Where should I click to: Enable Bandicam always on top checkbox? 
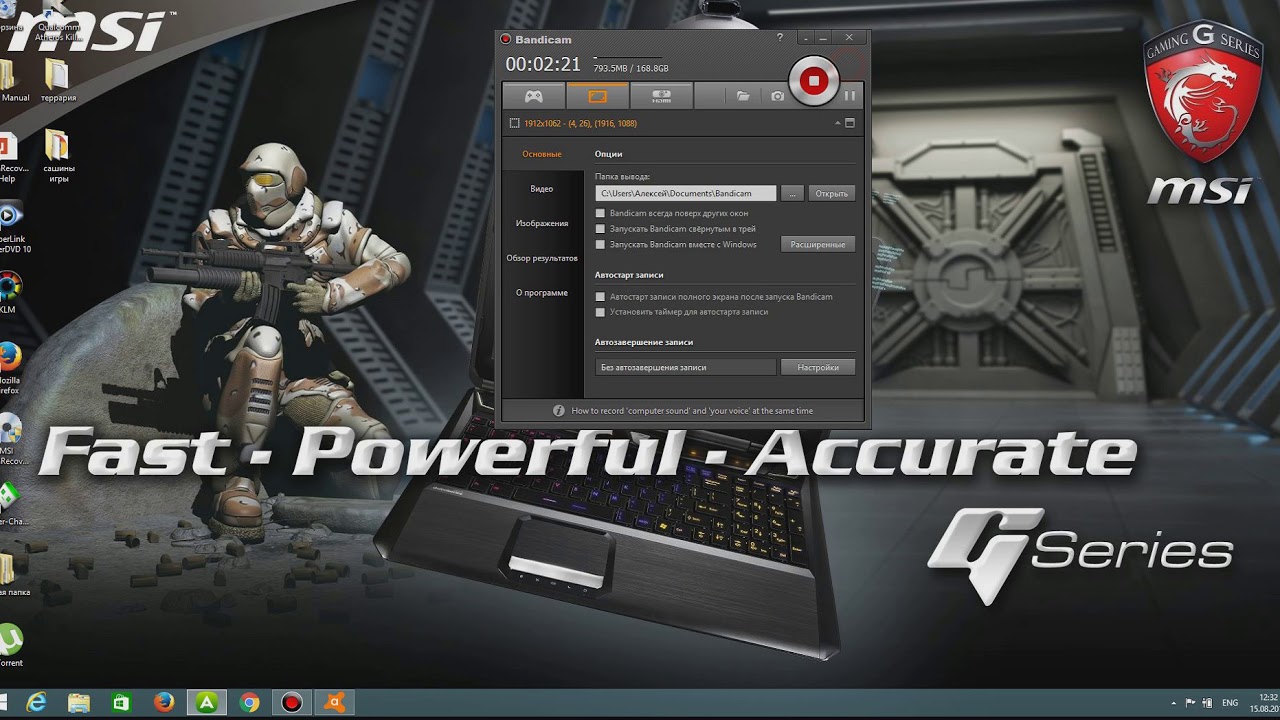tap(600, 213)
